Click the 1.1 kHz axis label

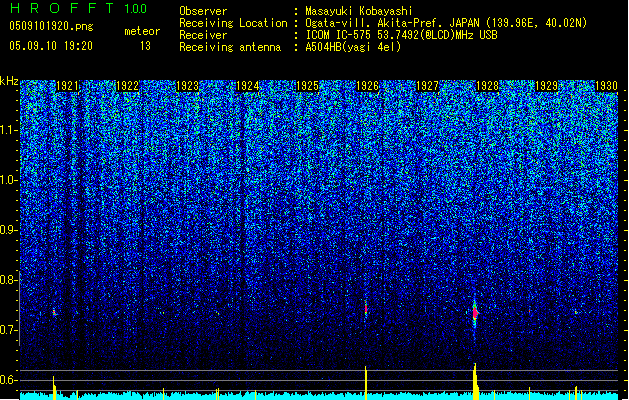click(9, 130)
